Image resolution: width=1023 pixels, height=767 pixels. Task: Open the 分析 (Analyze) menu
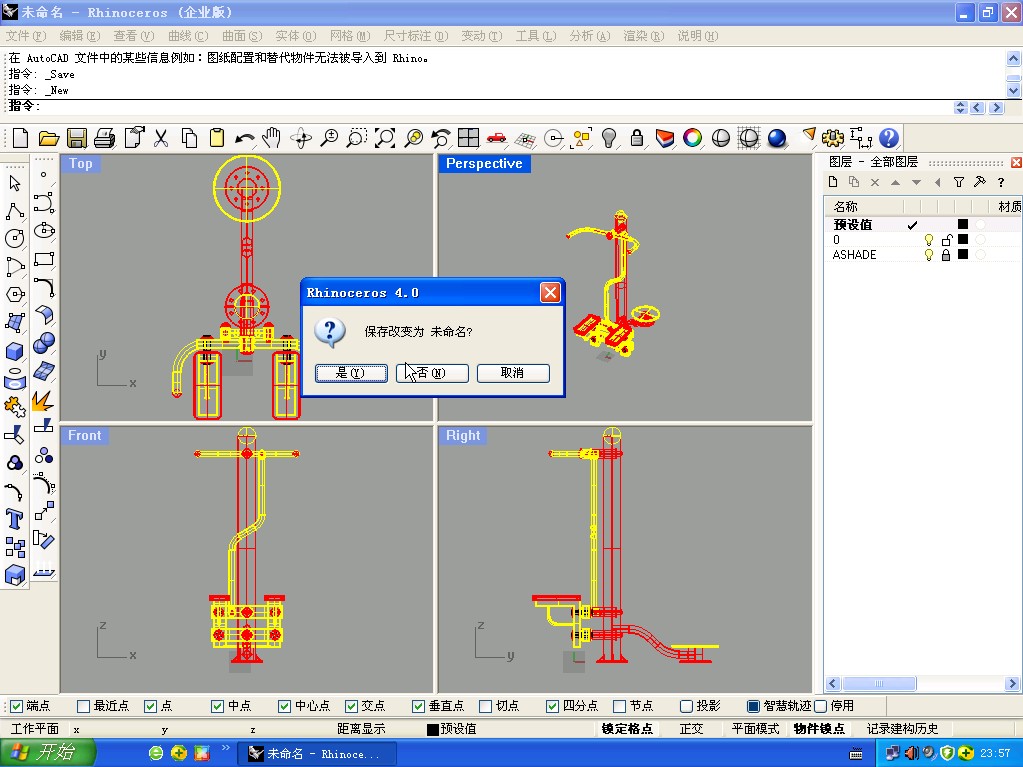point(589,36)
